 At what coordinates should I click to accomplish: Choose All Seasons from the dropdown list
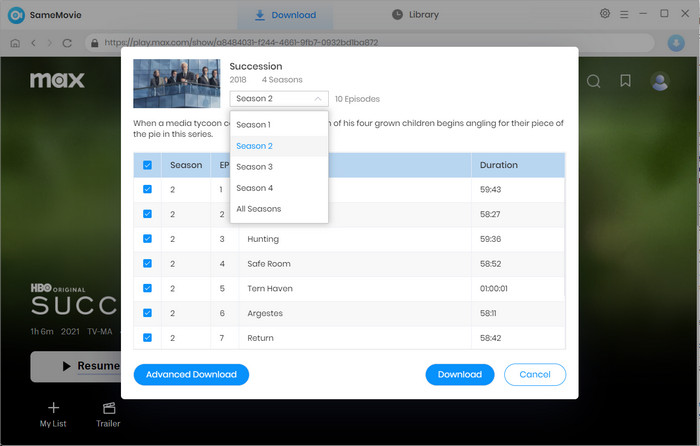(x=258, y=209)
